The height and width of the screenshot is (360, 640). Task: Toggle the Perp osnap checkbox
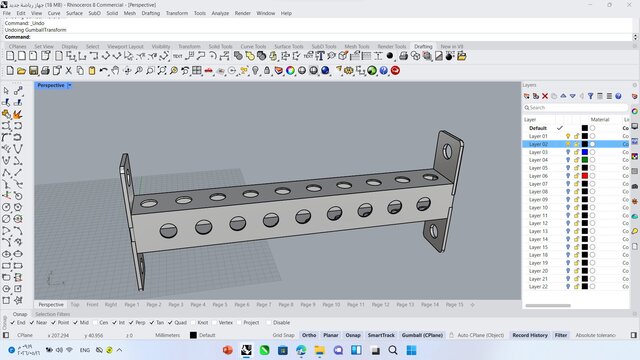pyautogui.click(x=131, y=322)
